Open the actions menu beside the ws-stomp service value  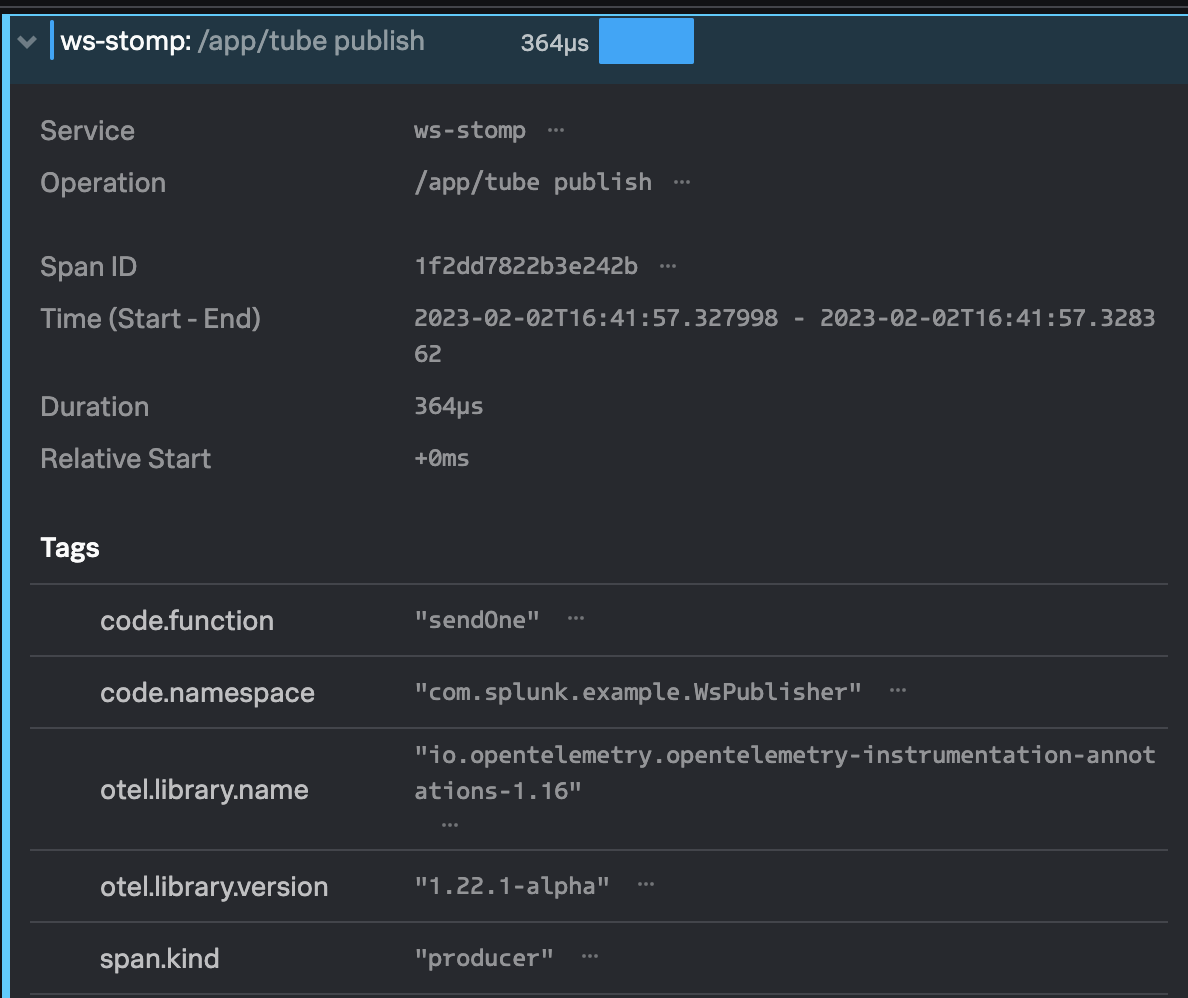pos(556,130)
